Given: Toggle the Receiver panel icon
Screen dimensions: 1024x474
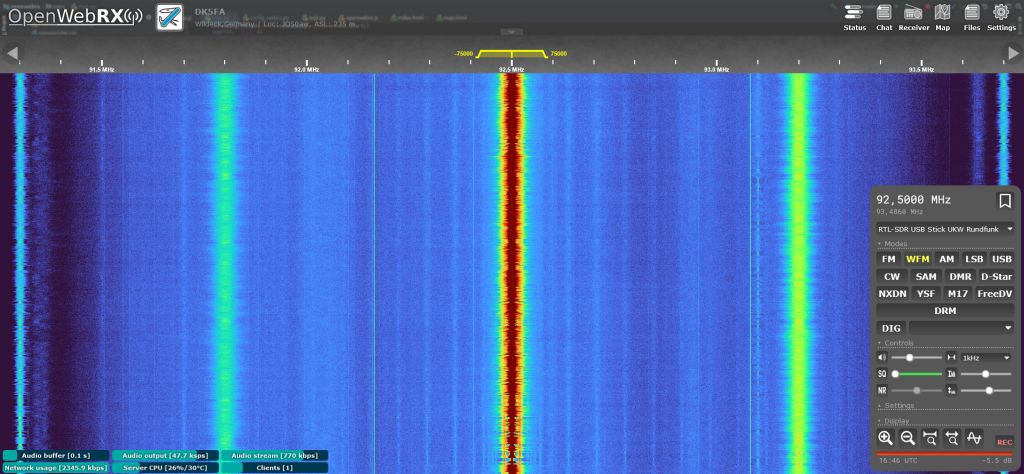Looking at the screenshot, I should (913, 16).
